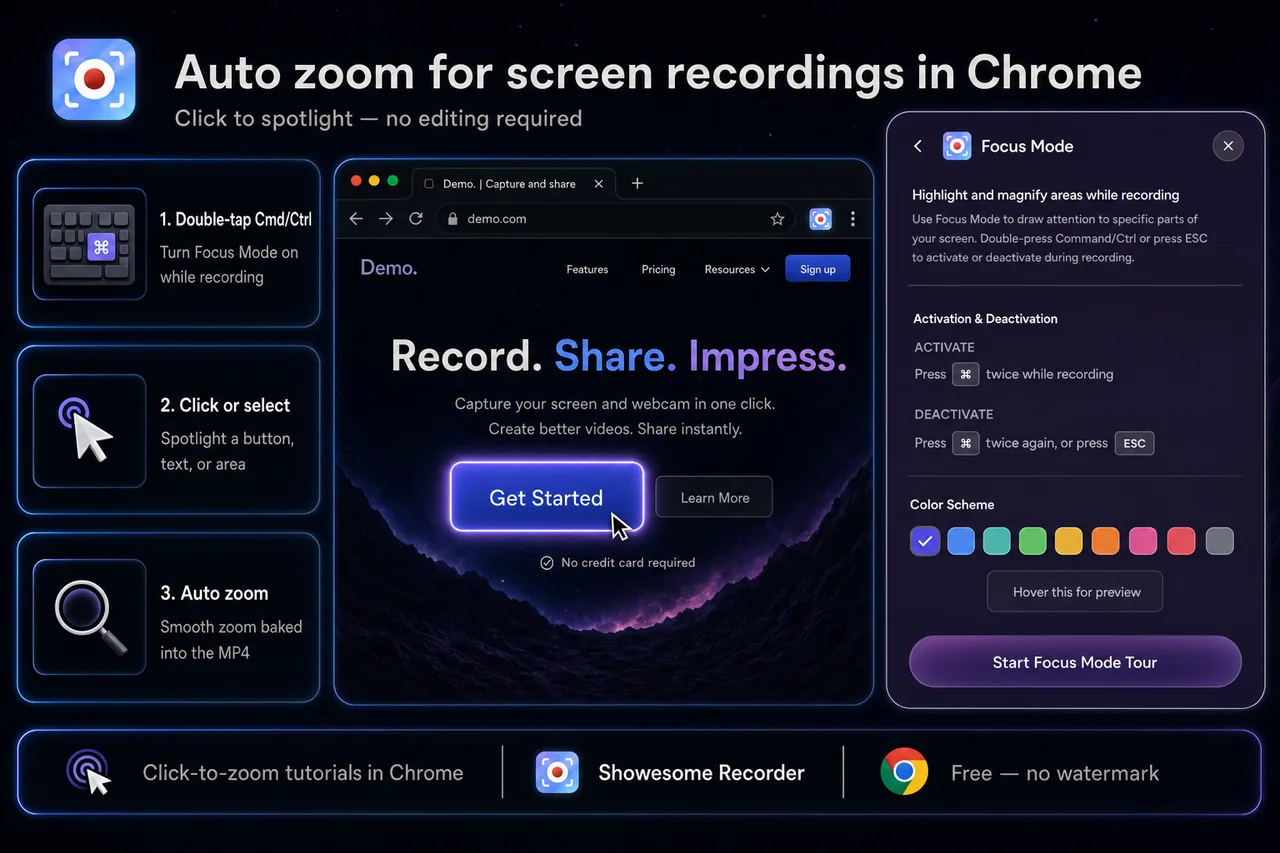Click the Showesome Recorder footer icon
Image resolution: width=1280 pixels, height=853 pixels.
click(557, 773)
